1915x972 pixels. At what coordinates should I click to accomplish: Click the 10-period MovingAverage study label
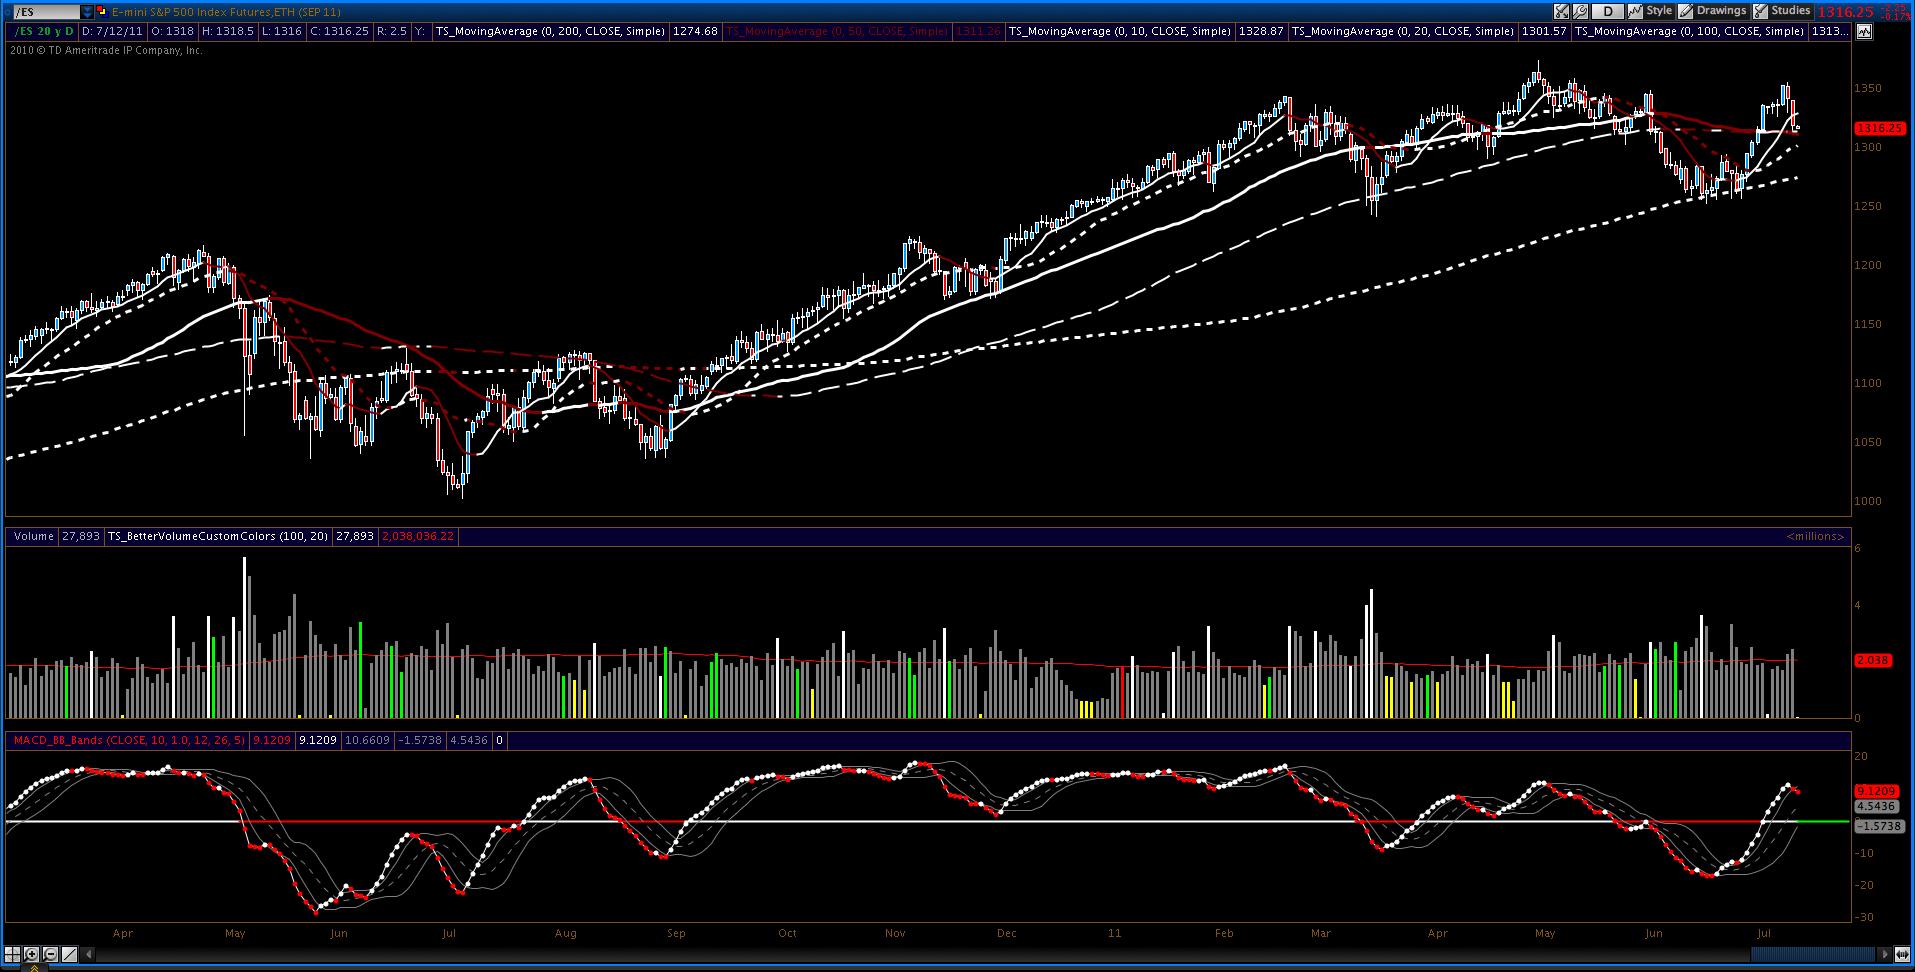(1120, 31)
